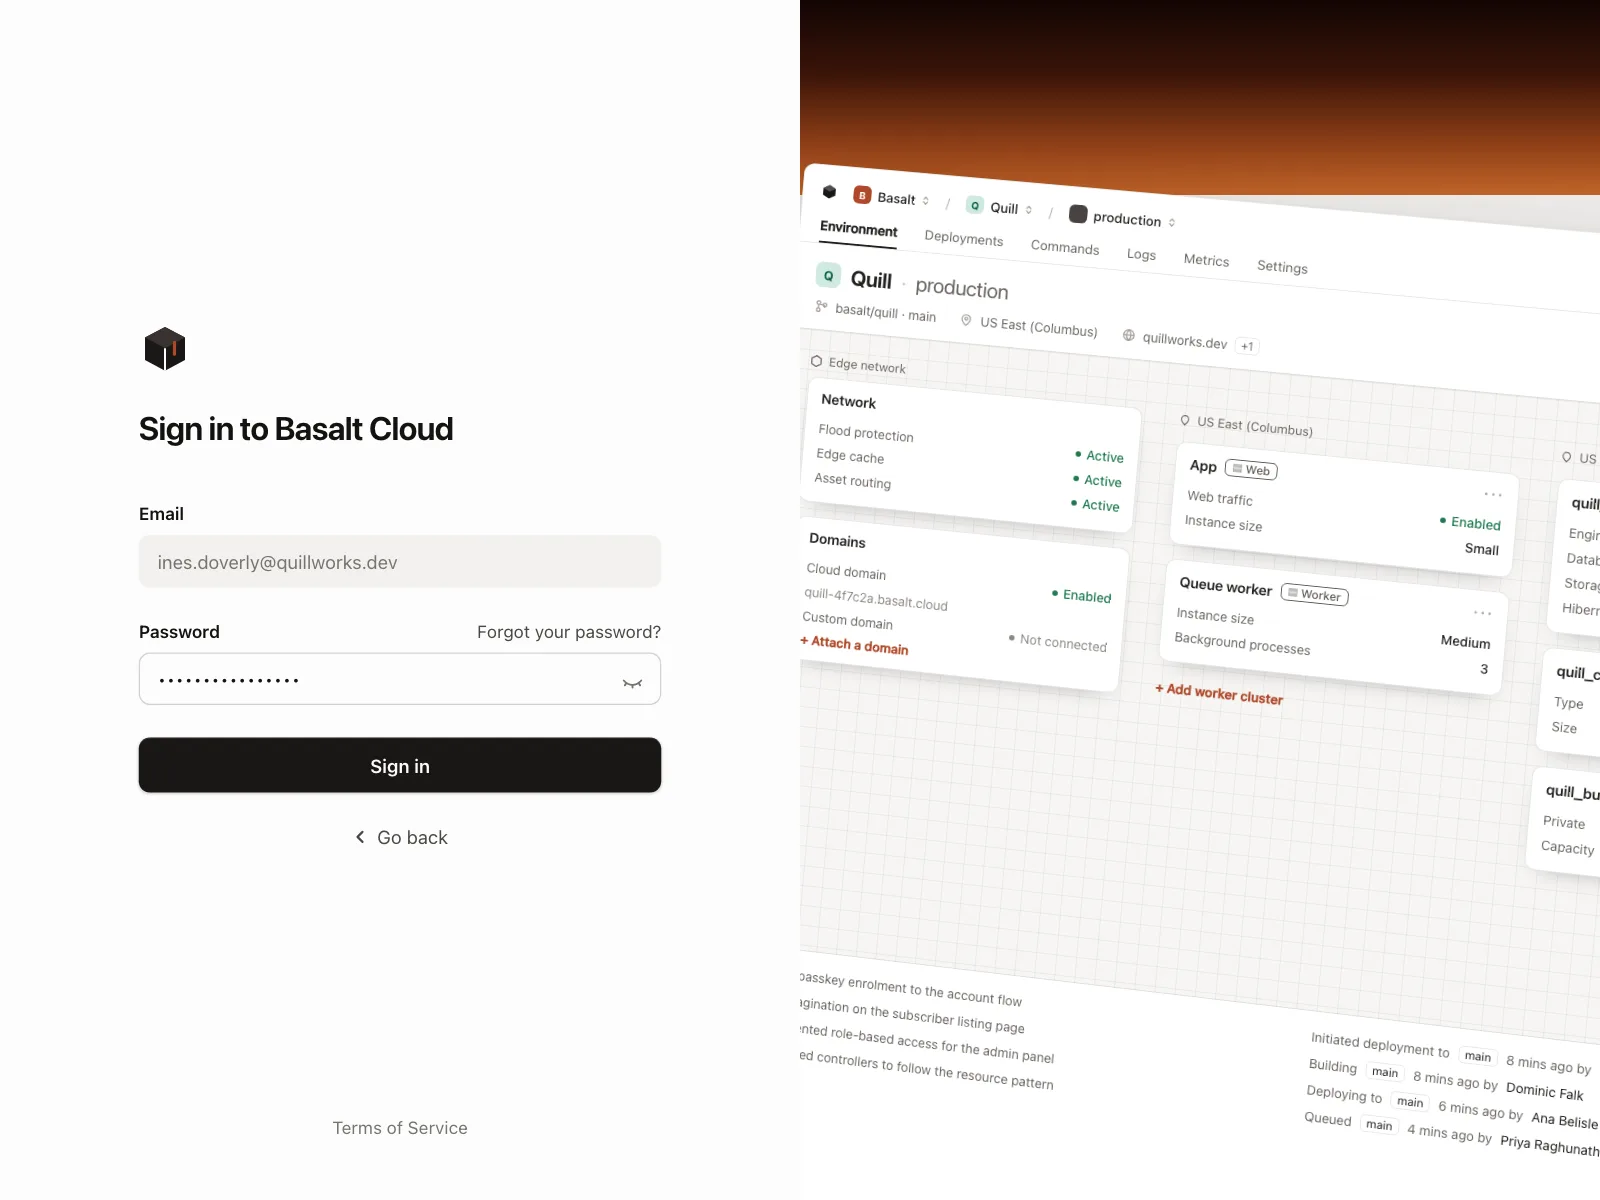Click the +1 domains badge
The height and width of the screenshot is (1200, 1600).
[x=1247, y=346]
